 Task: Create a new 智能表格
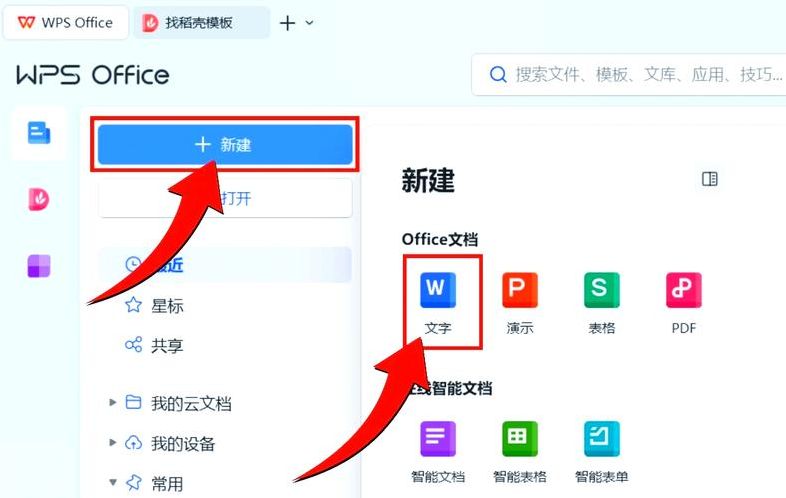[x=520, y=452]
